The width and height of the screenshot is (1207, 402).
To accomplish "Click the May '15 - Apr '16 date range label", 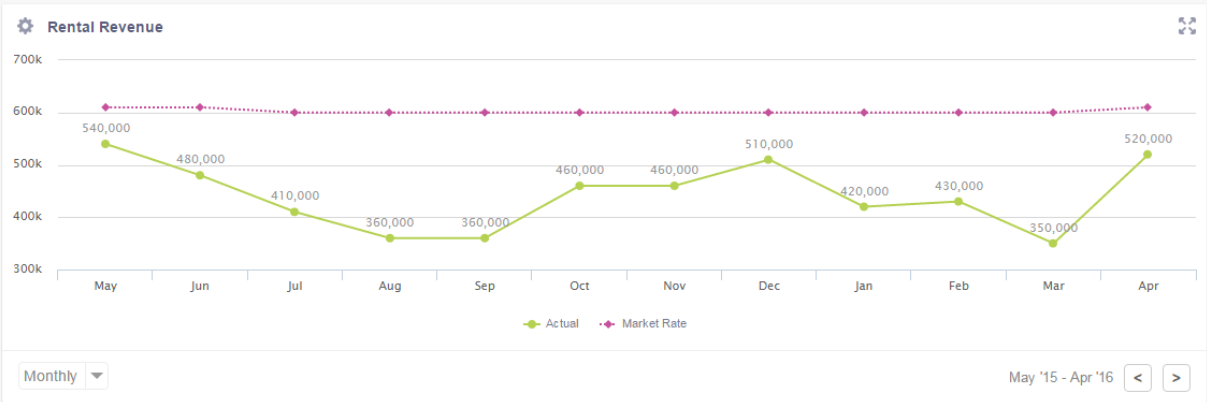I will (x=1061, y=377).
